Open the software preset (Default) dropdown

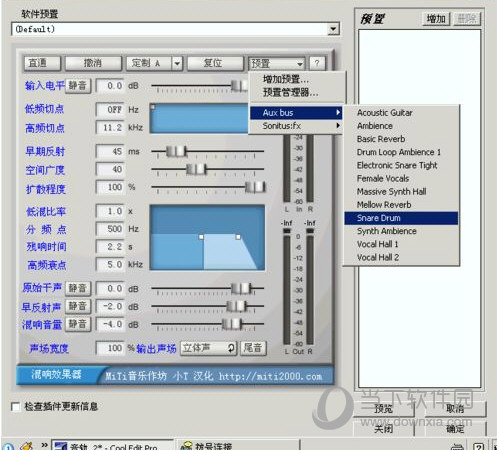point(333,29)
